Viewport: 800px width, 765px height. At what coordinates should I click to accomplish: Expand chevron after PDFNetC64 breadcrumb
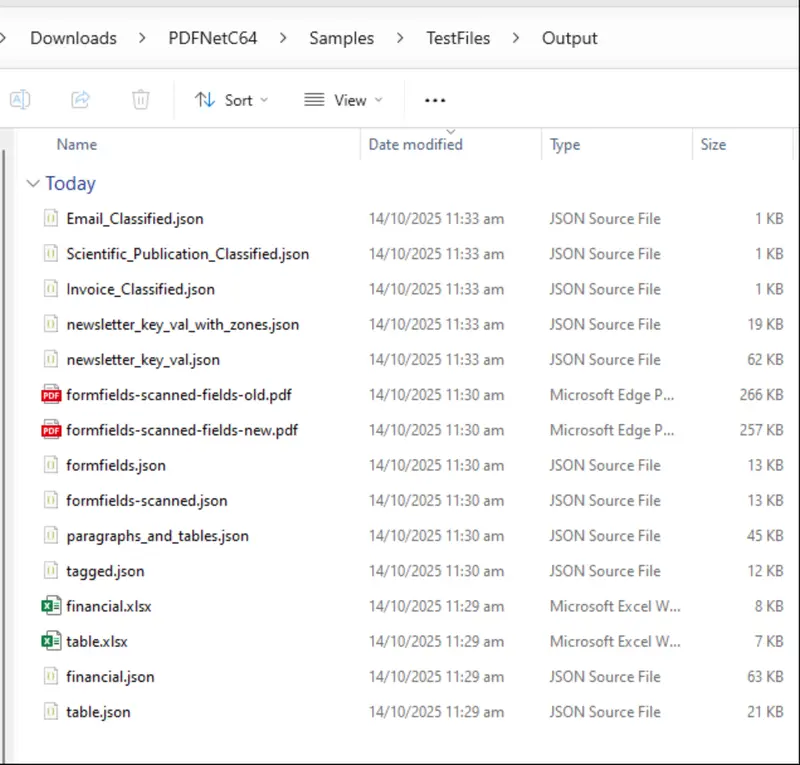(283, 38)
